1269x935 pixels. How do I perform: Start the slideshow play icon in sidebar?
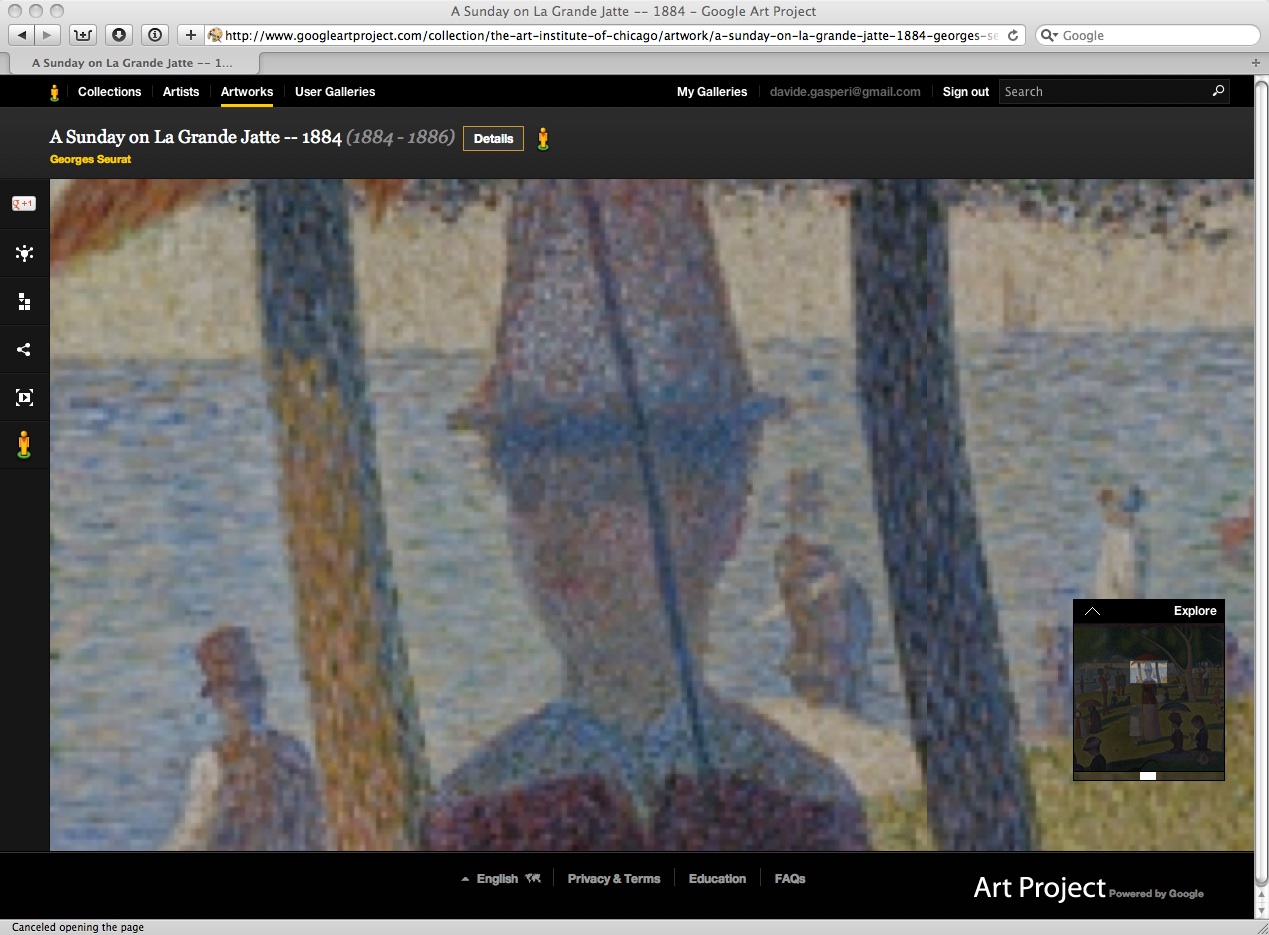24,398
